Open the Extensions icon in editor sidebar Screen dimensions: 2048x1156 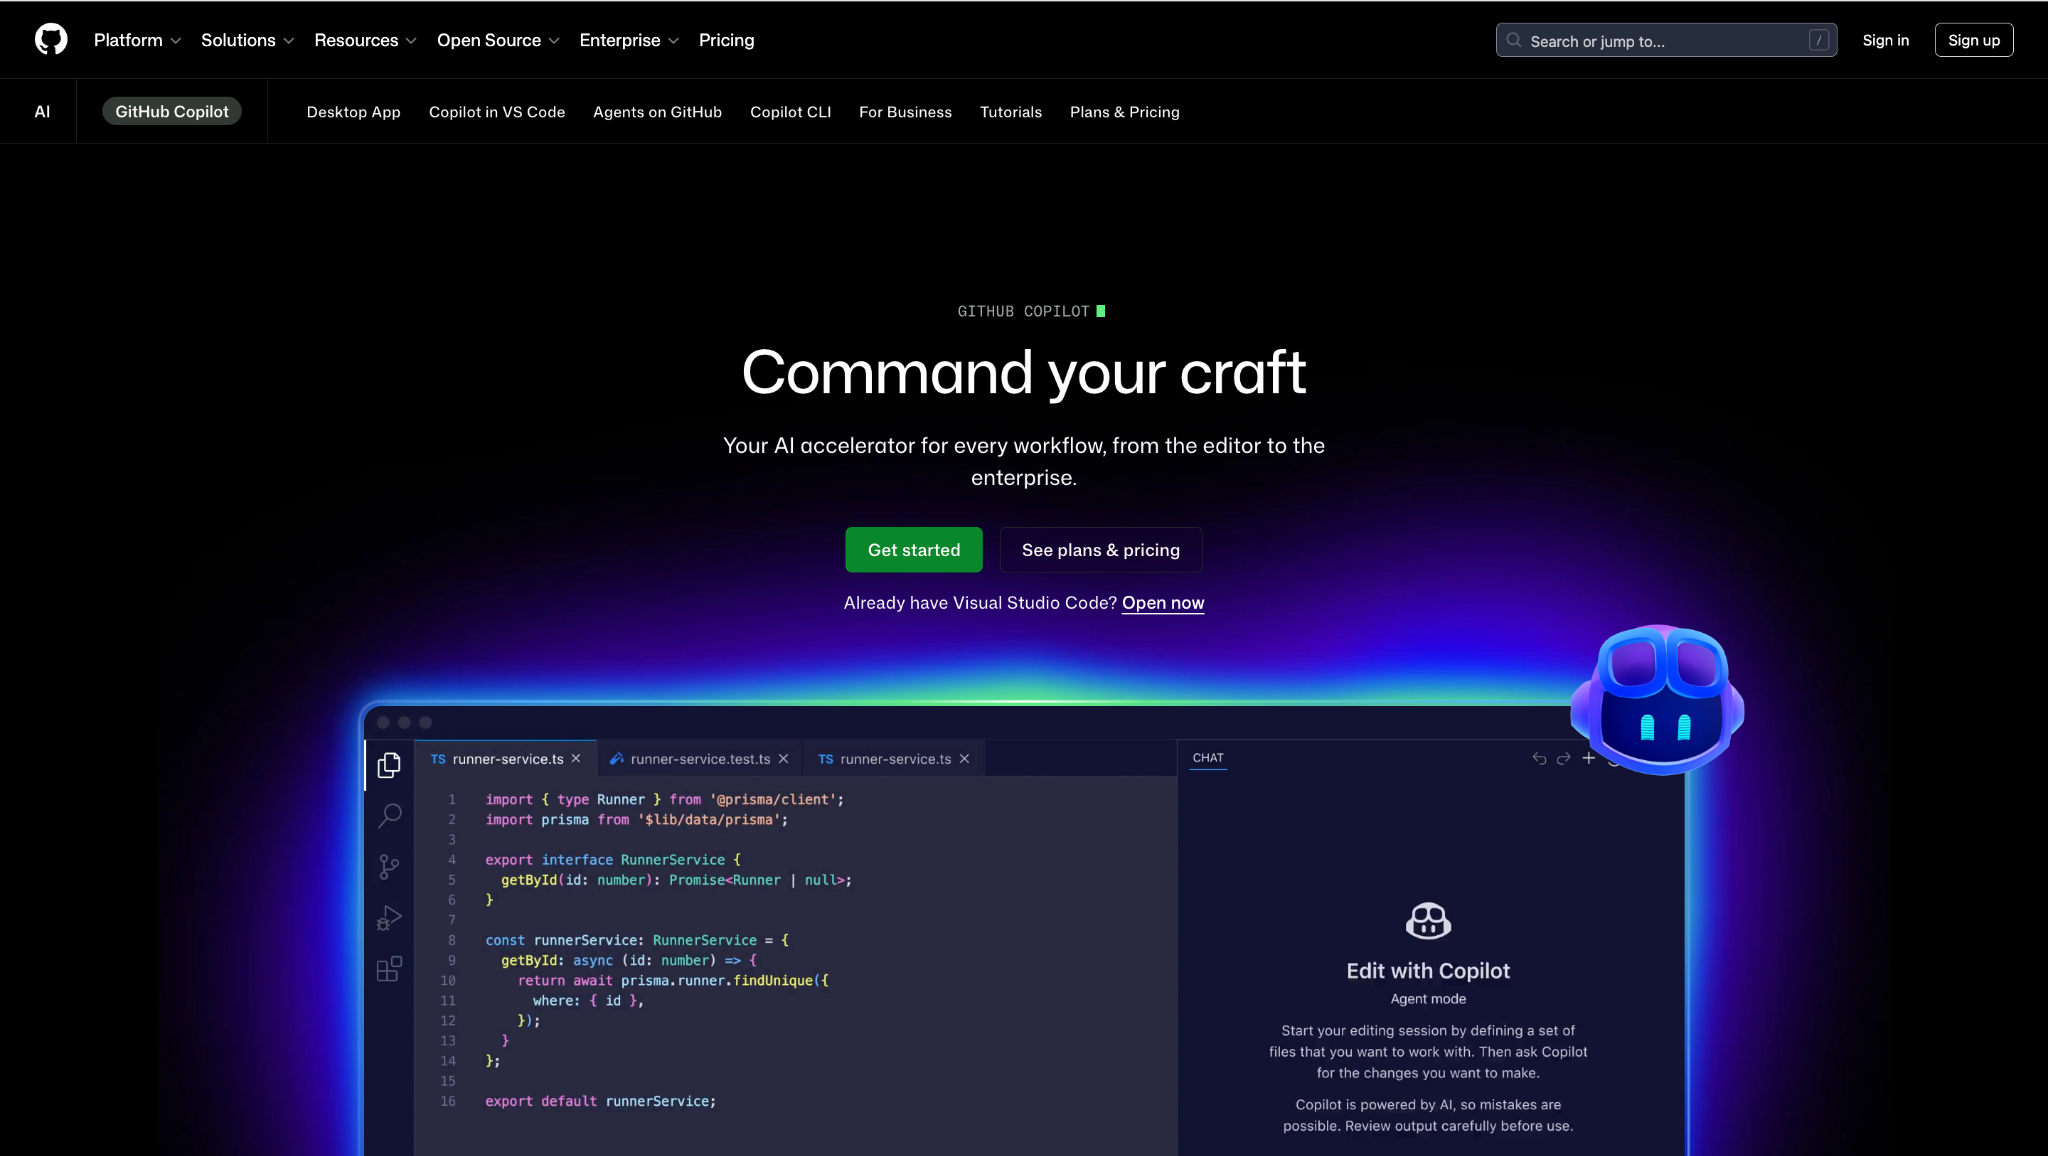[x=389, y=969]
